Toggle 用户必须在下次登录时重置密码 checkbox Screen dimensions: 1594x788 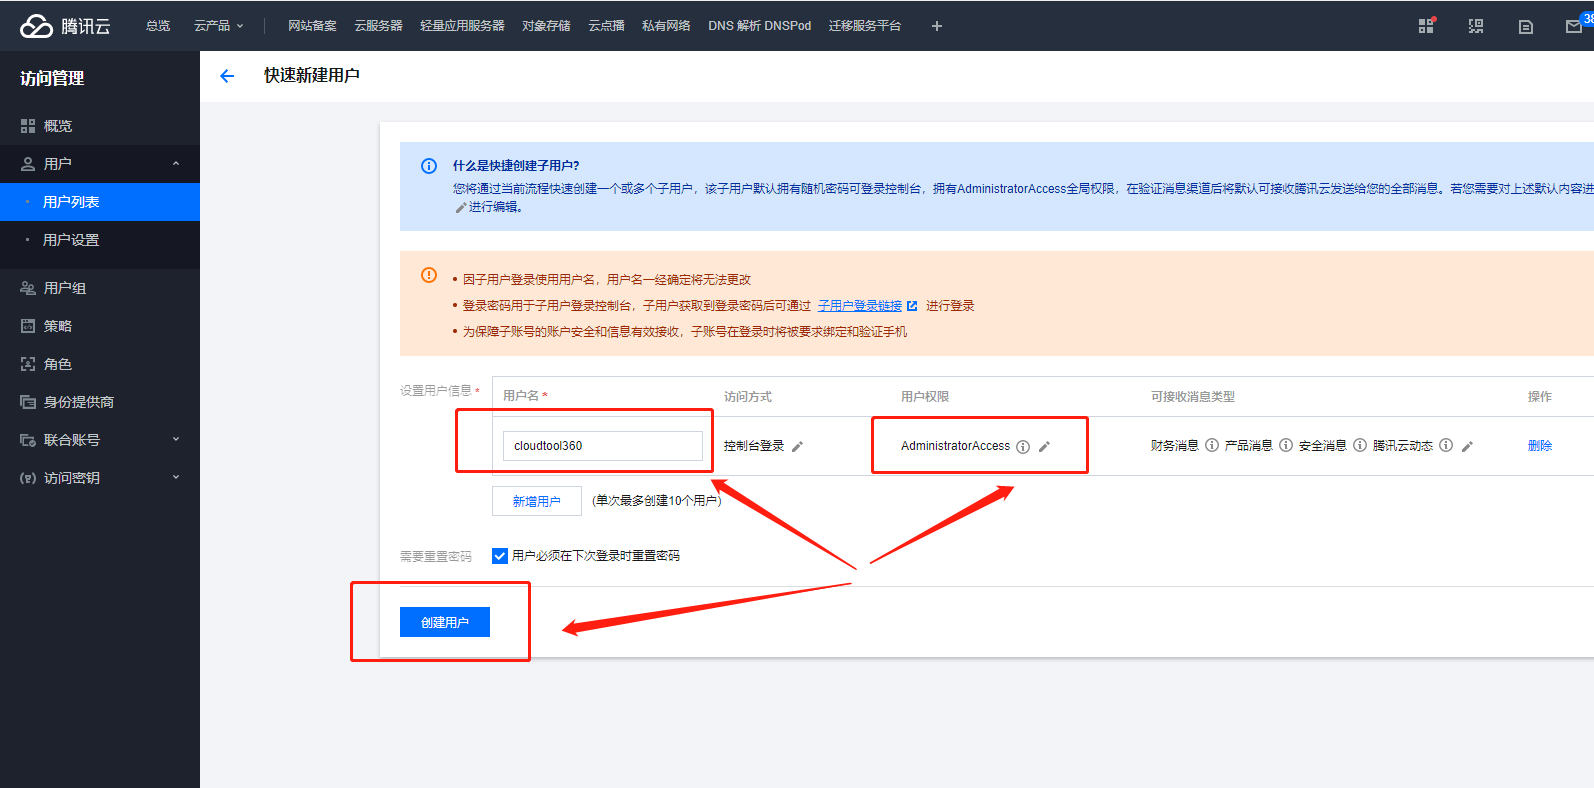coord(500,556)
